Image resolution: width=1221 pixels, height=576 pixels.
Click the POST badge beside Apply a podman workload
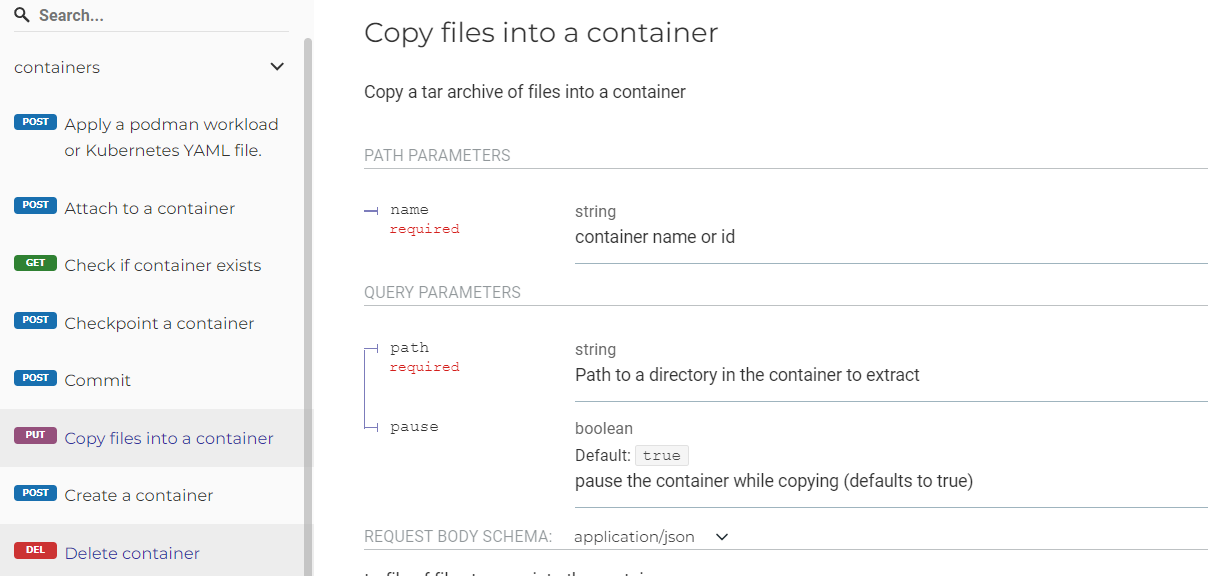click(x=35, y=121)
